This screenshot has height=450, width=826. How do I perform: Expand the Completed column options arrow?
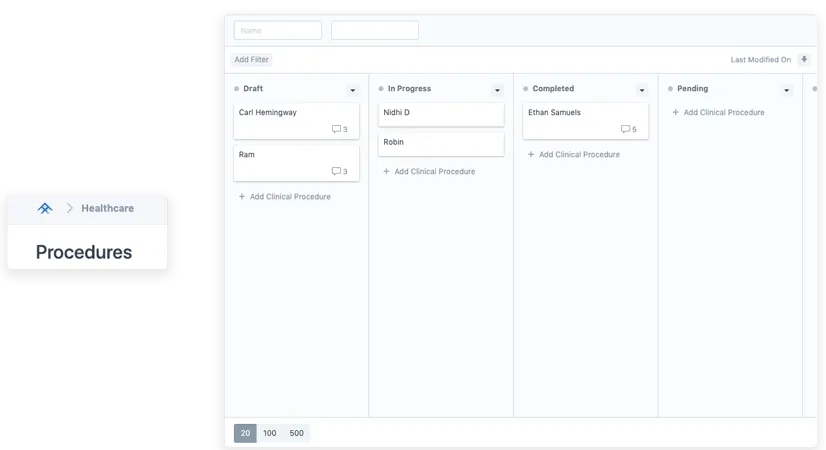[x=642, y=90]
